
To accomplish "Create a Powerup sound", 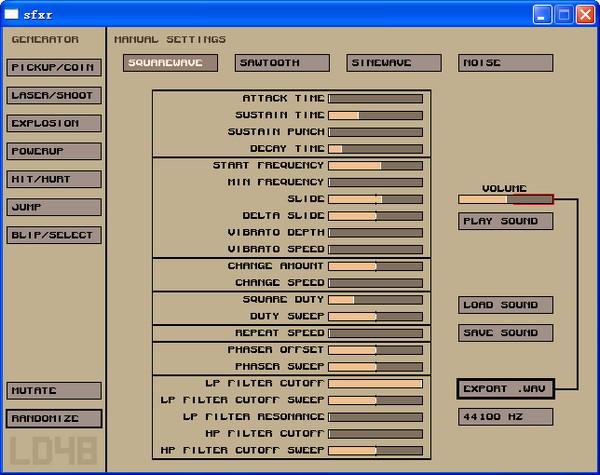I will point(54,152).
